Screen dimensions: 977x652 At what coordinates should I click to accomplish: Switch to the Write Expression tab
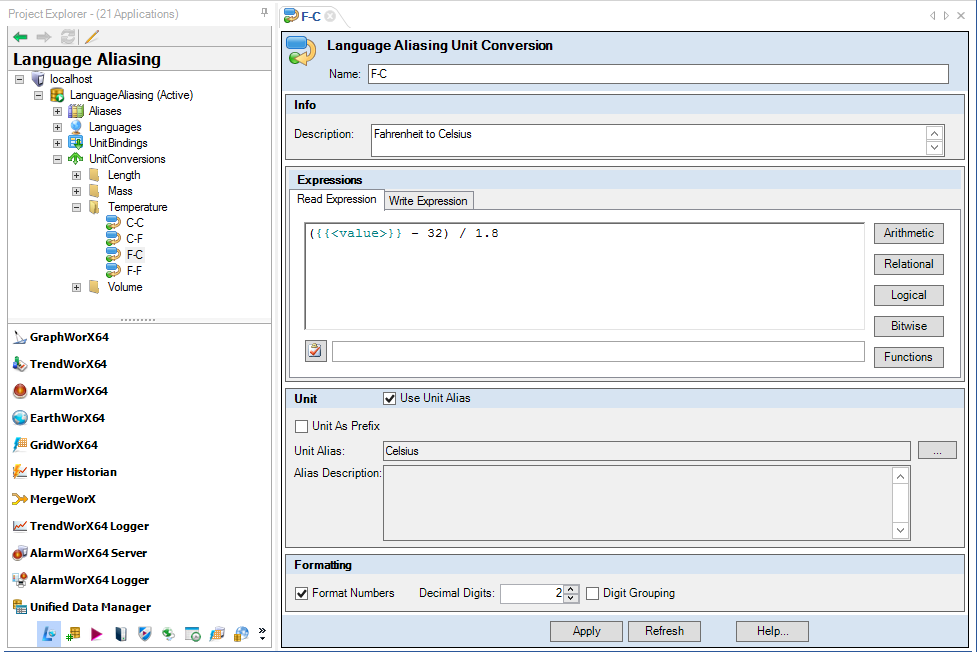click(x=428, y=200)
